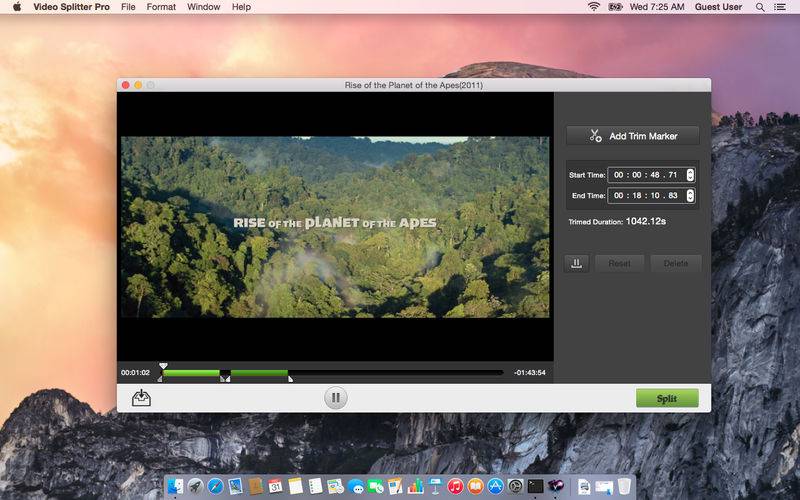
Task: Click the battery status icon
Action: 615,7
